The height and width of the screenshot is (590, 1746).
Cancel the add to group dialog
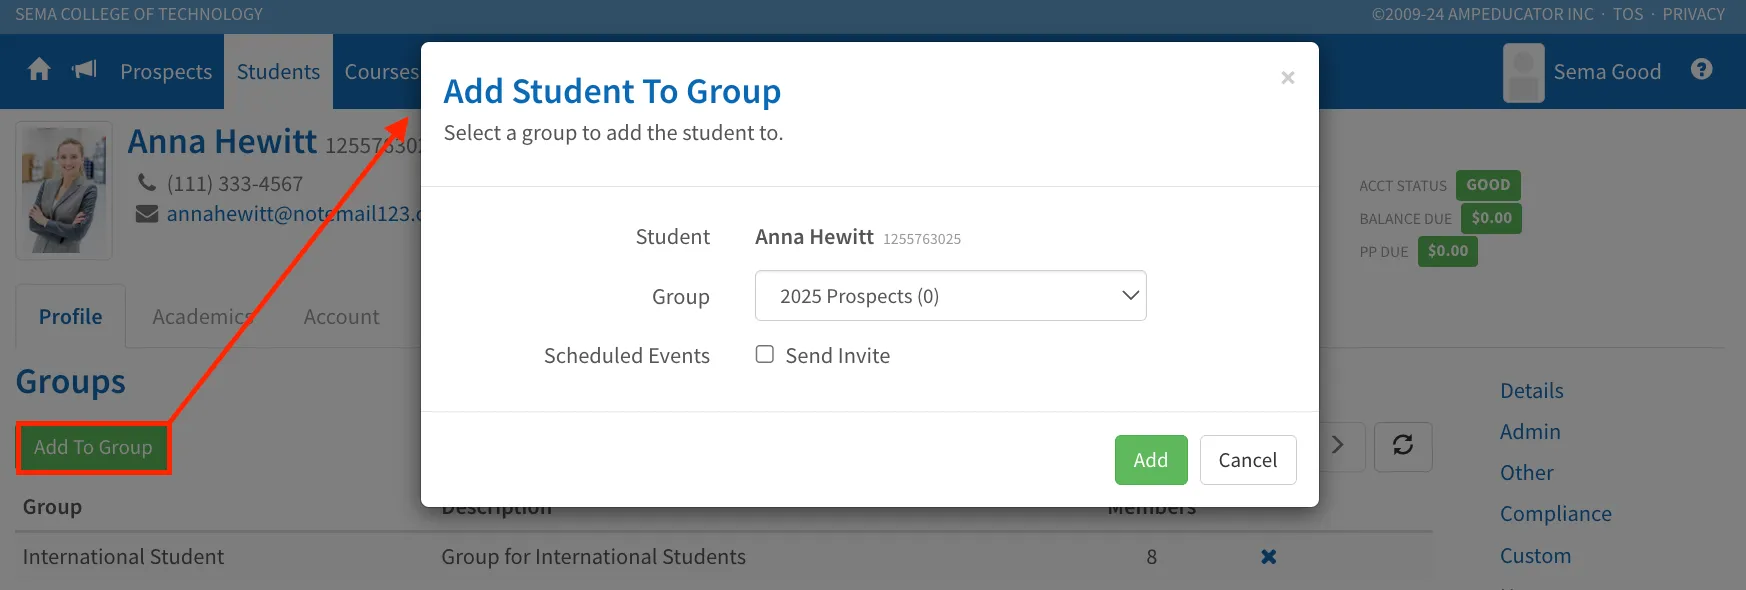pyautogui.click(x=1248, y=460)
